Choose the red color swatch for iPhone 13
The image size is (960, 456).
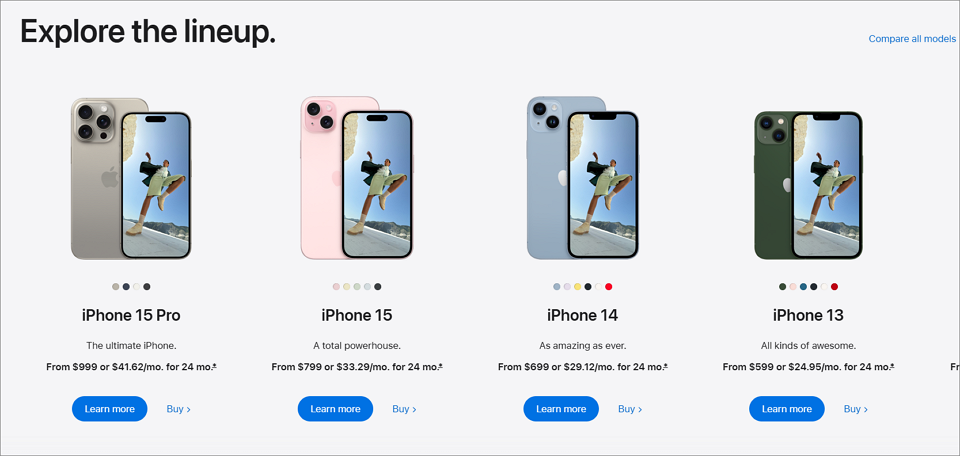834,286
